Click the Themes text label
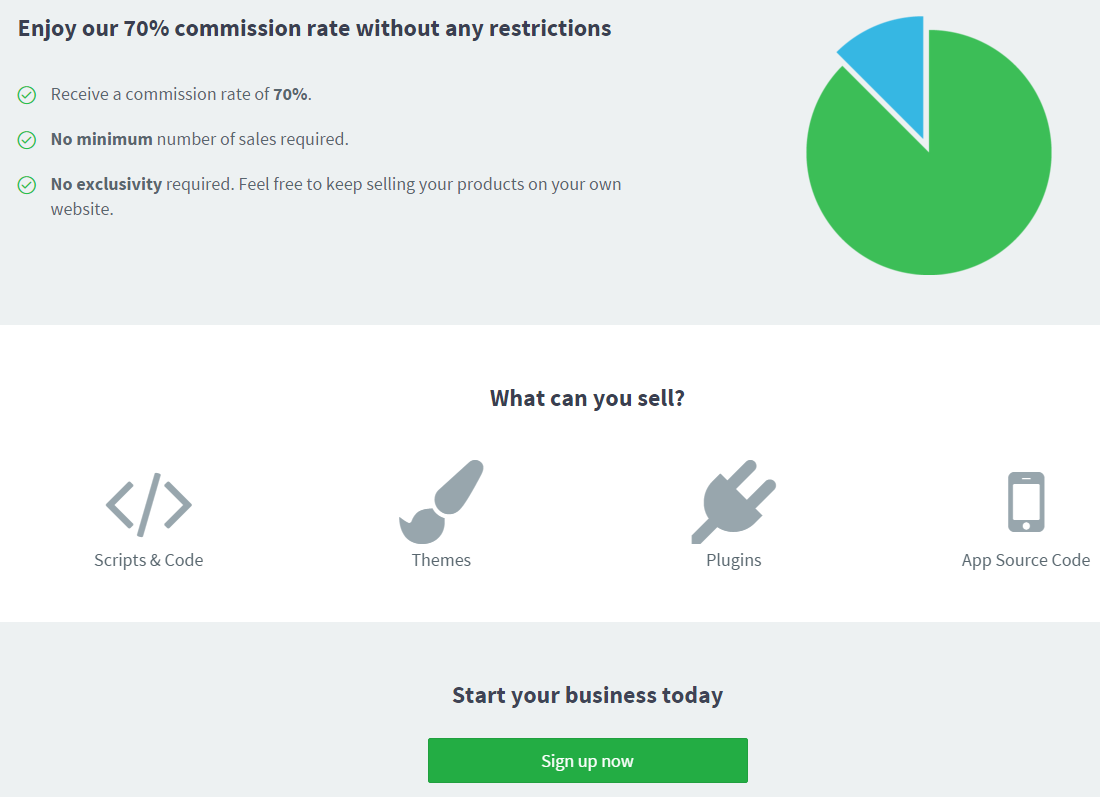The image size is (1100, 797). click(x=441, y=560)
